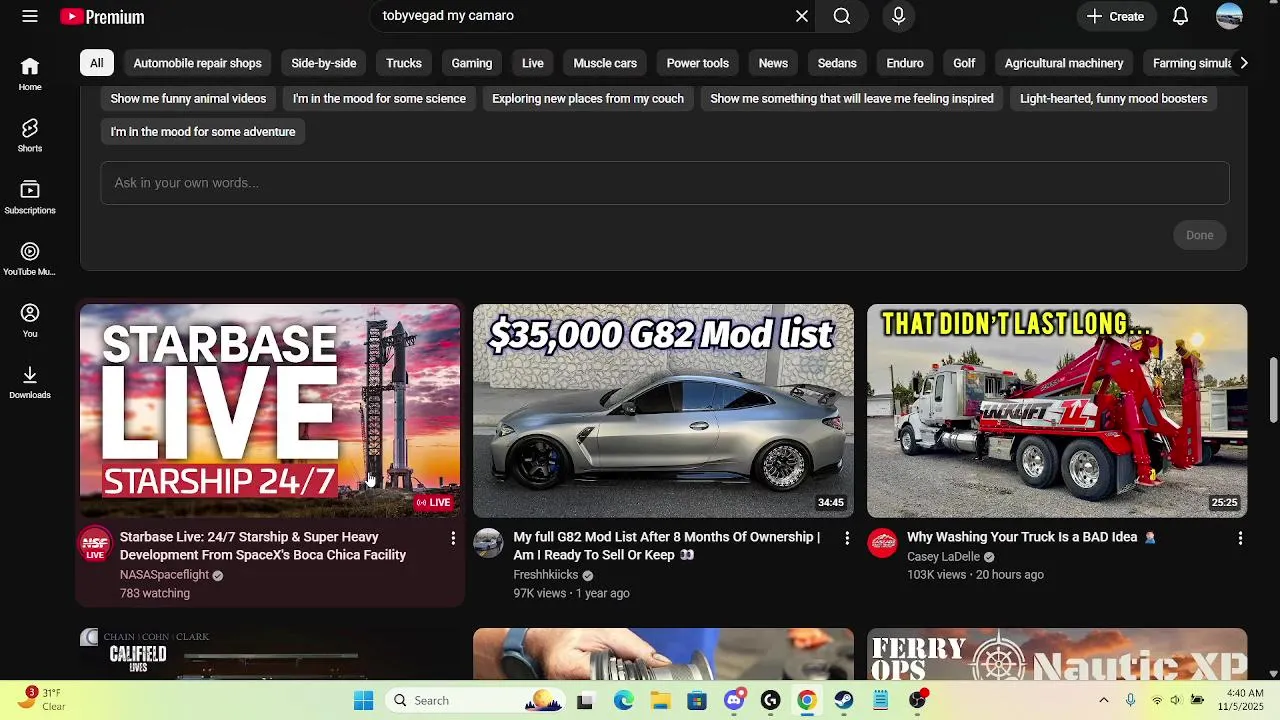The image size is (1280, 720).
Task: Select the Live filter chip
Action: [x=533, y=63]
